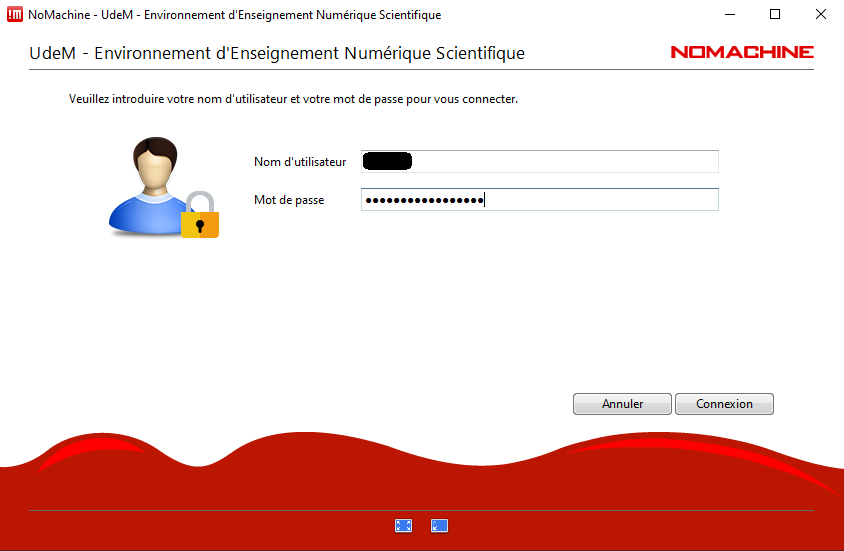Click the NoMachine app icon in the title bar
Viewport: 844px width, 551px height.
pyautogui.click(x=15, y=15)
